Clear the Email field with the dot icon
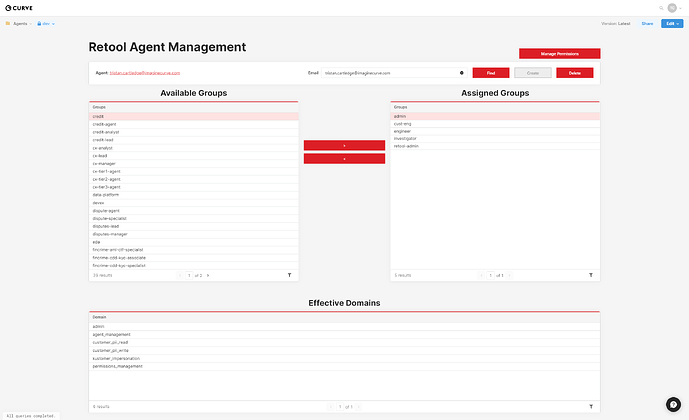Viewport: 689px width, 420px height. (x=461, y=73)
